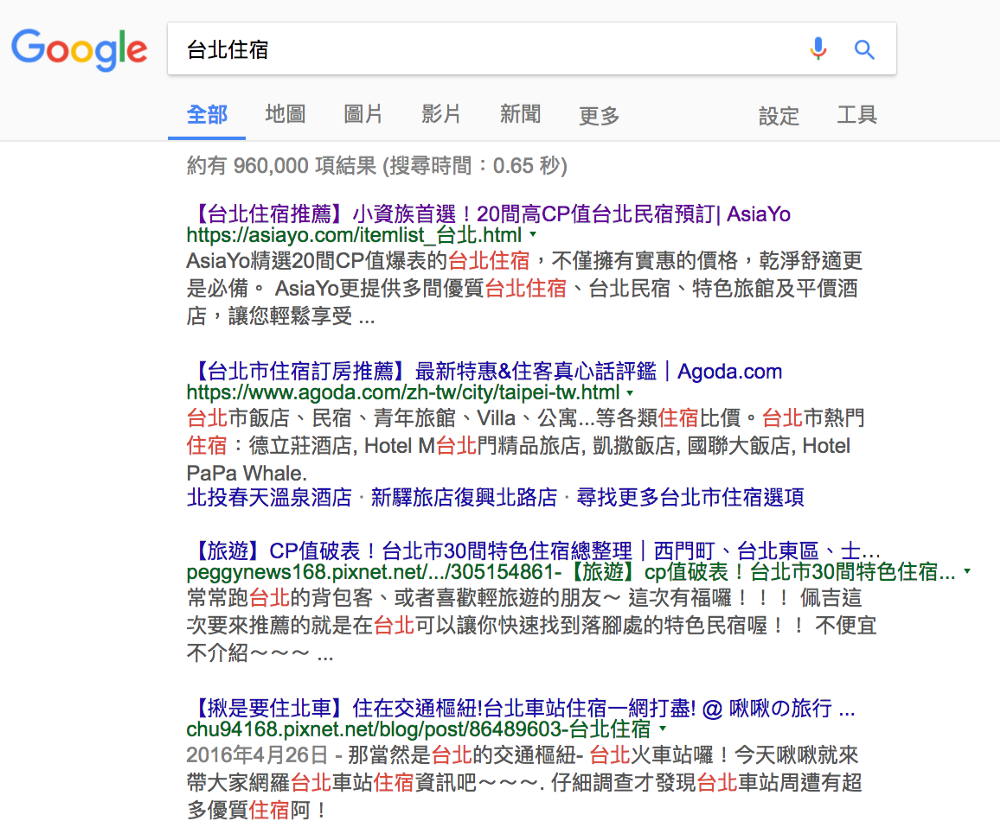Image resolution: width=1000 pixels, height=833 pixels.
Task: Open the 北投春天溫泉酒店 sitelink
Action: point(269,497)
